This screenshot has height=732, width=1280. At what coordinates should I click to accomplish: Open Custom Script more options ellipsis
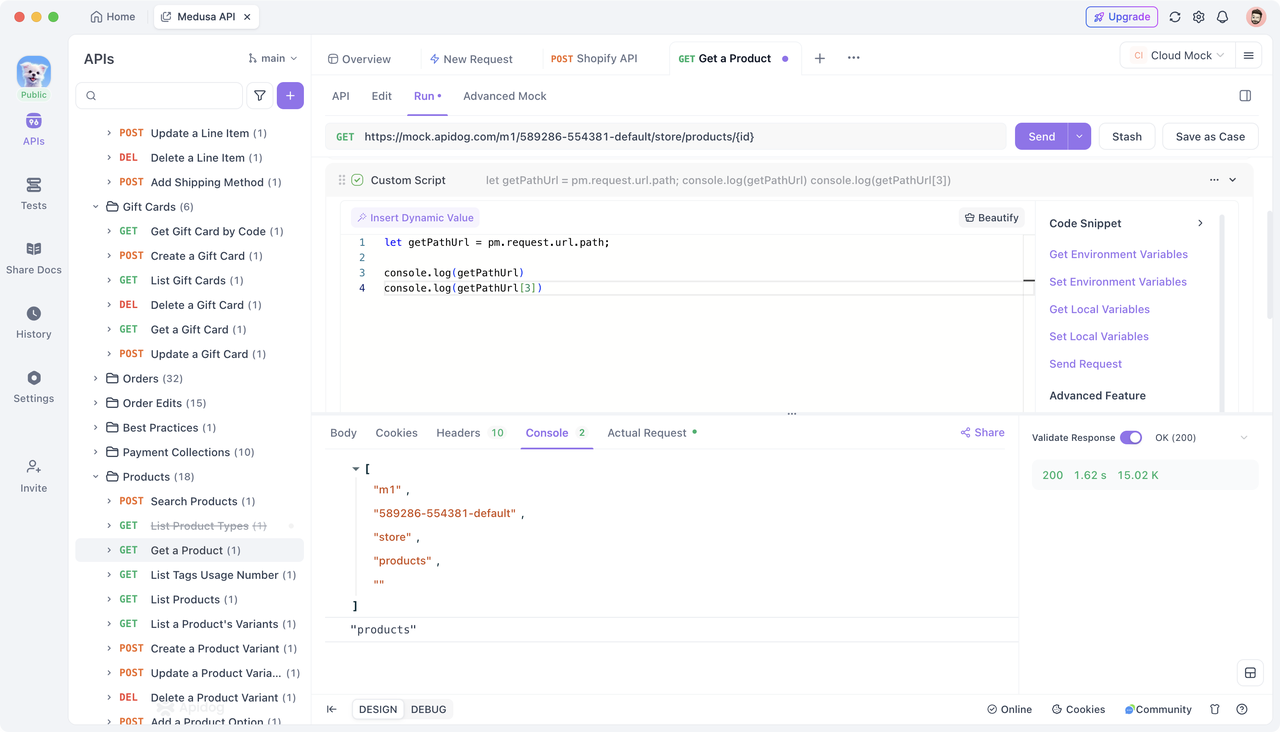pos(1214,180)
